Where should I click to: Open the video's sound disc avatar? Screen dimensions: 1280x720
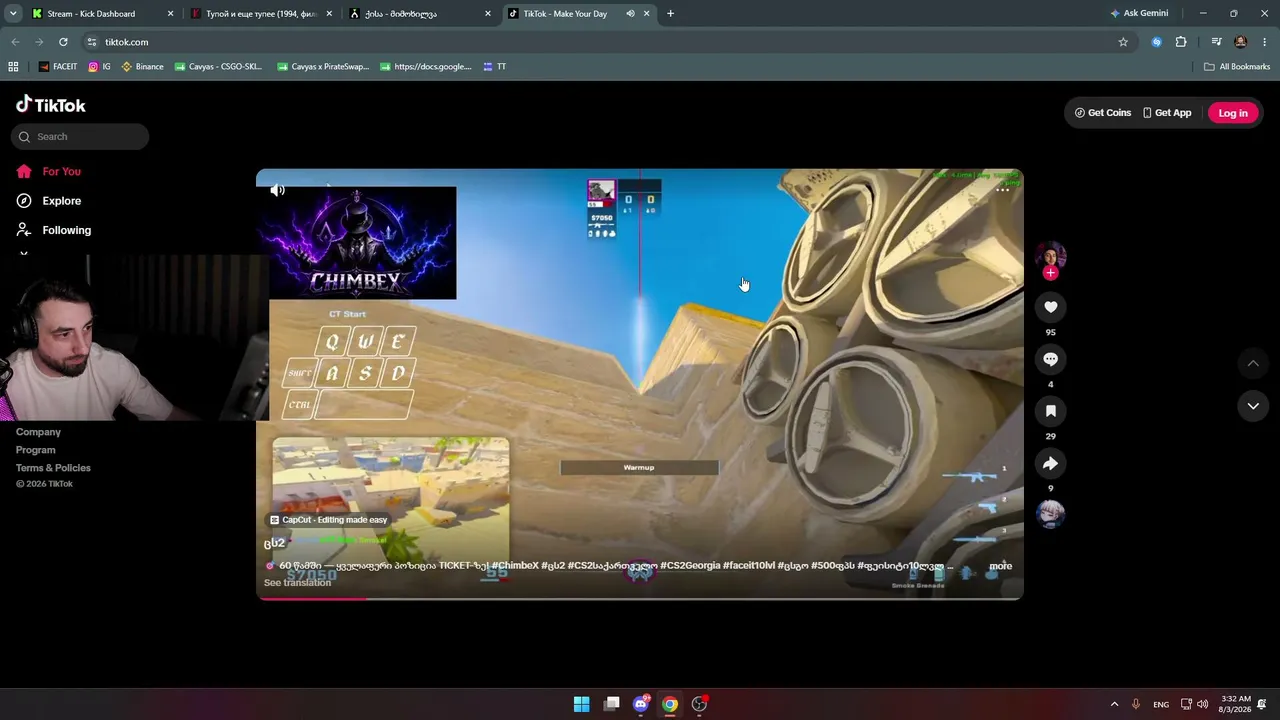[x=1050, y=514]
